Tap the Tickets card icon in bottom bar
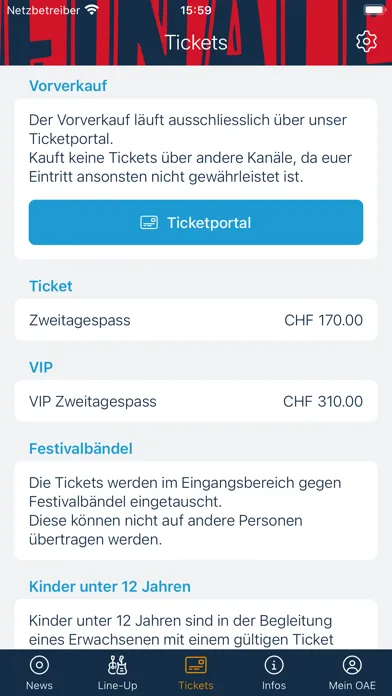Viewport: 392px width, 696px height. coord(196,665)
